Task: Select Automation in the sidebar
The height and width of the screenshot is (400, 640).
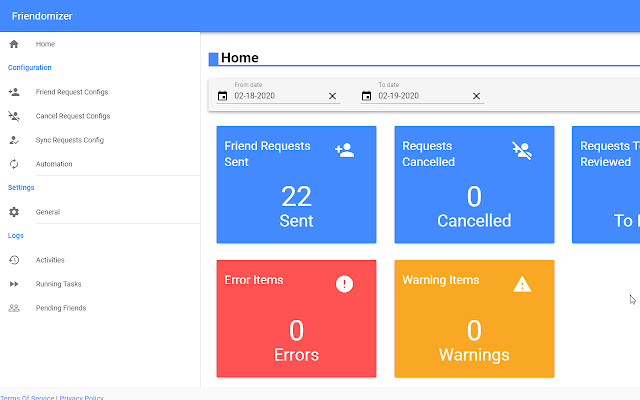Action: tap(54, 164)
